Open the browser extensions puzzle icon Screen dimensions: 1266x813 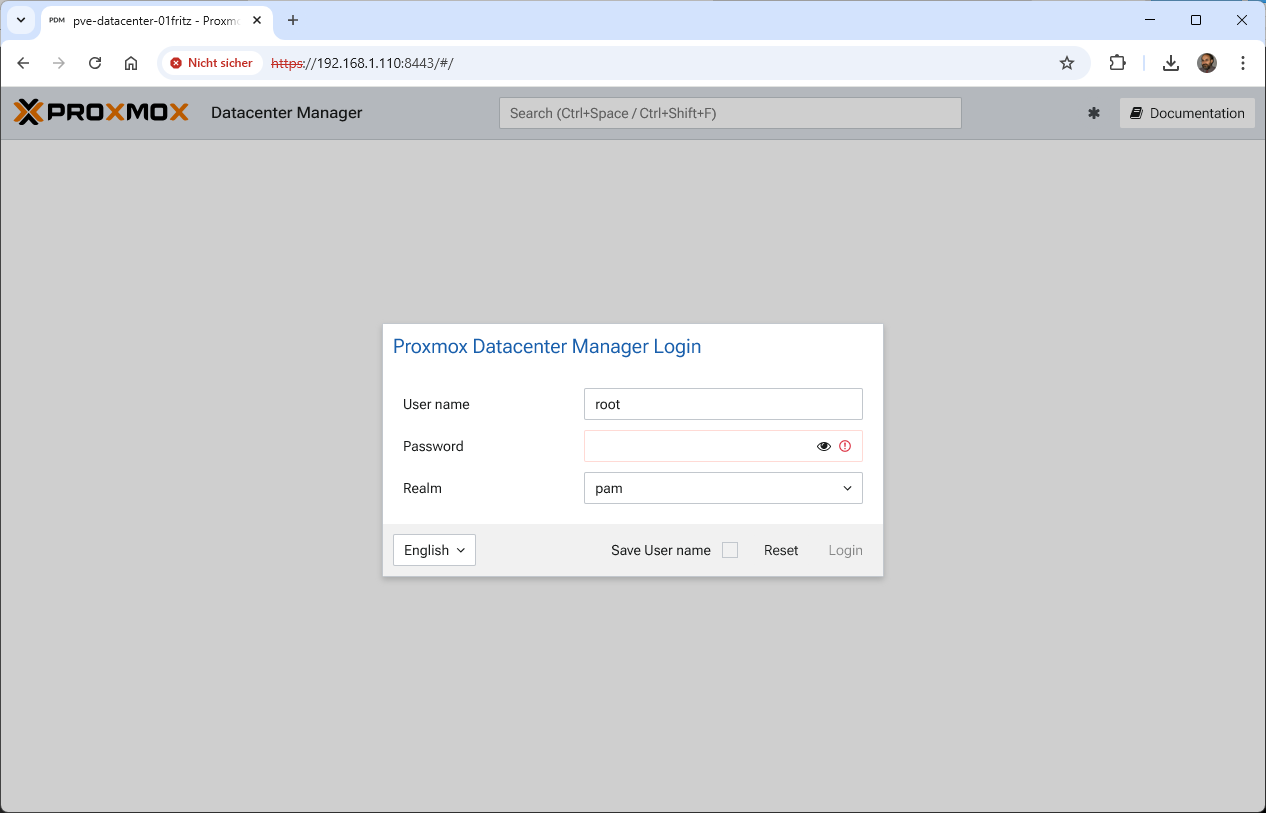coord(1117,63)
